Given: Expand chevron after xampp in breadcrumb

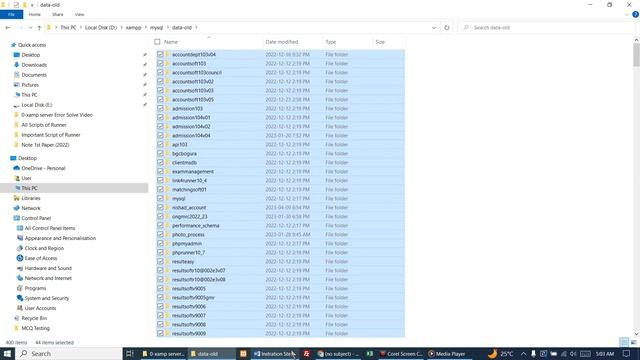Looking at the screenshot, I should click(x=145, y=28).
